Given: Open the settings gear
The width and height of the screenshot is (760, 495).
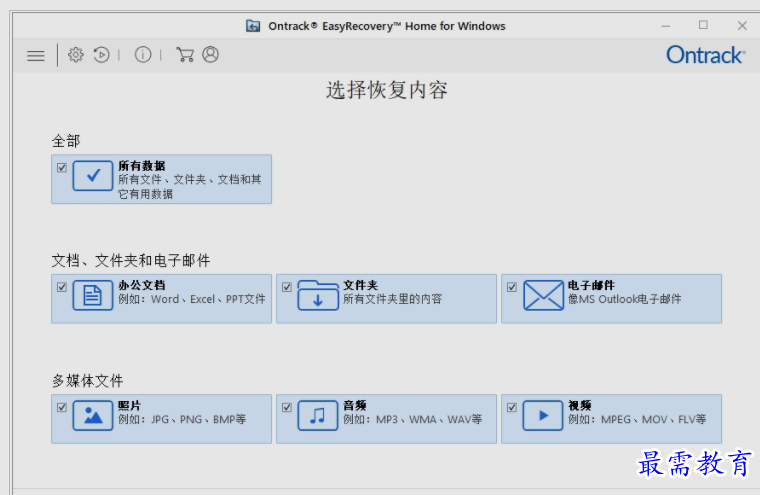Looking at the screenshot, I should point(76,55).
